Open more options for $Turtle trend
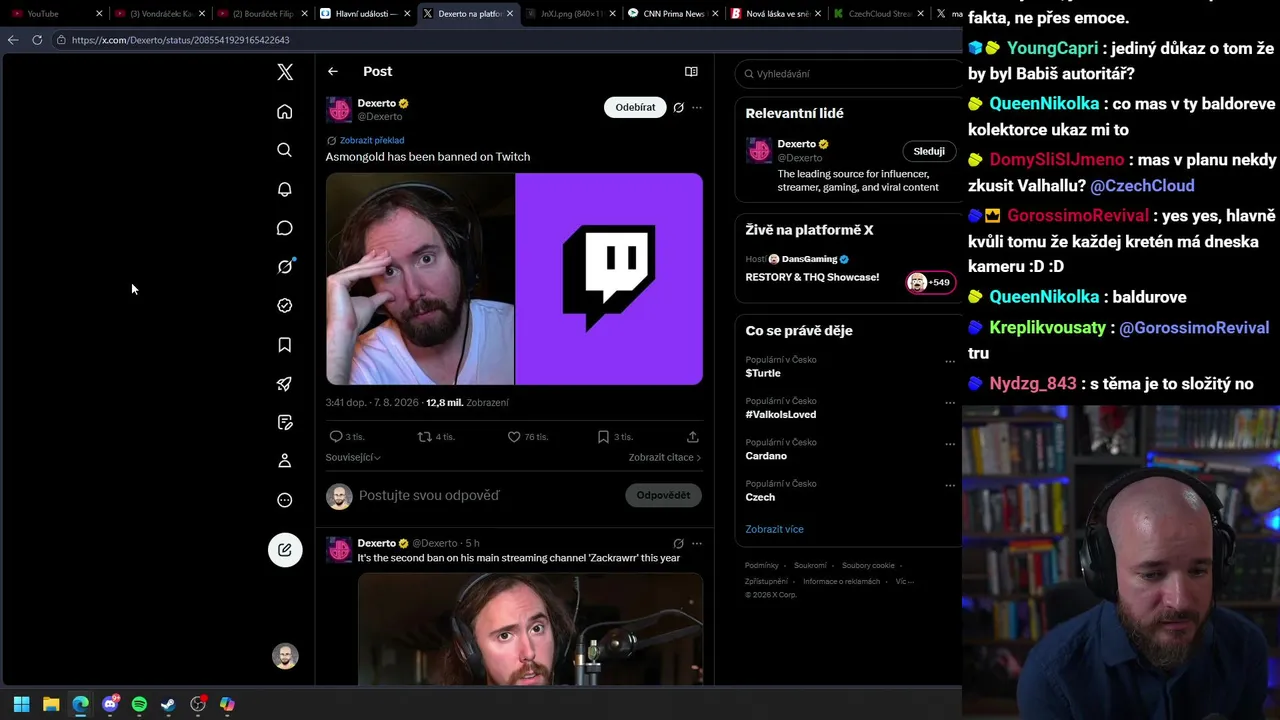The image size is (1280, 720). coord(950,361)
